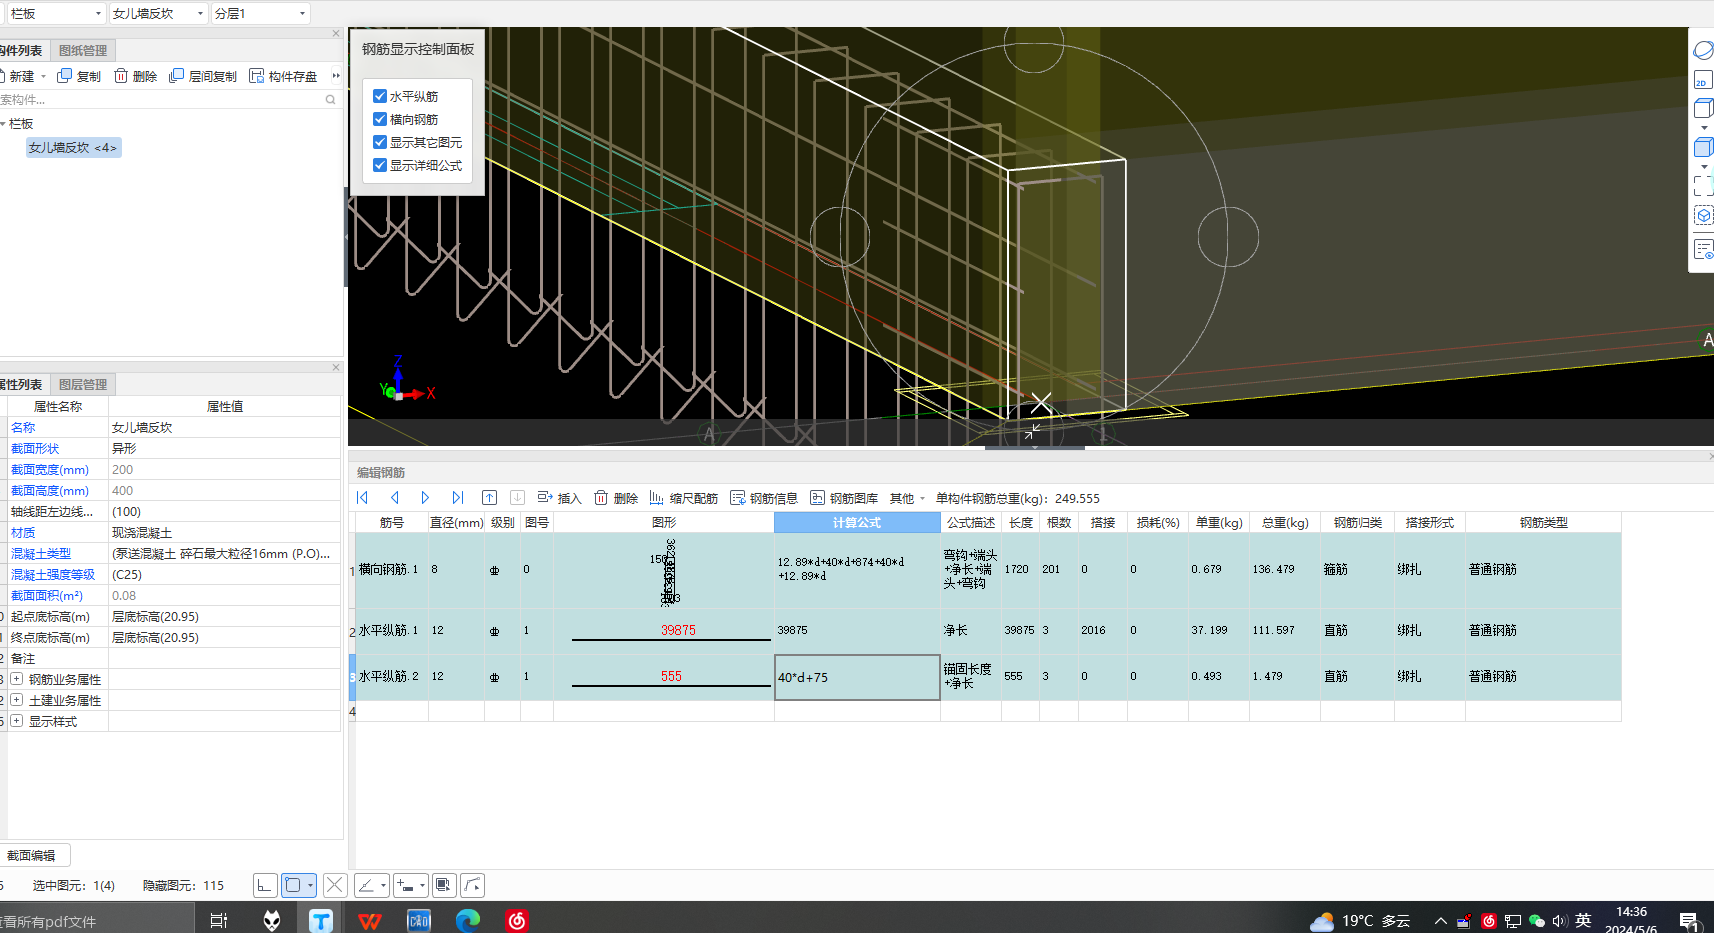Image resolution: width=1714 pixels, height=933 pixels.
Task: Close the property list panel
Action: [x=336, y=367]
